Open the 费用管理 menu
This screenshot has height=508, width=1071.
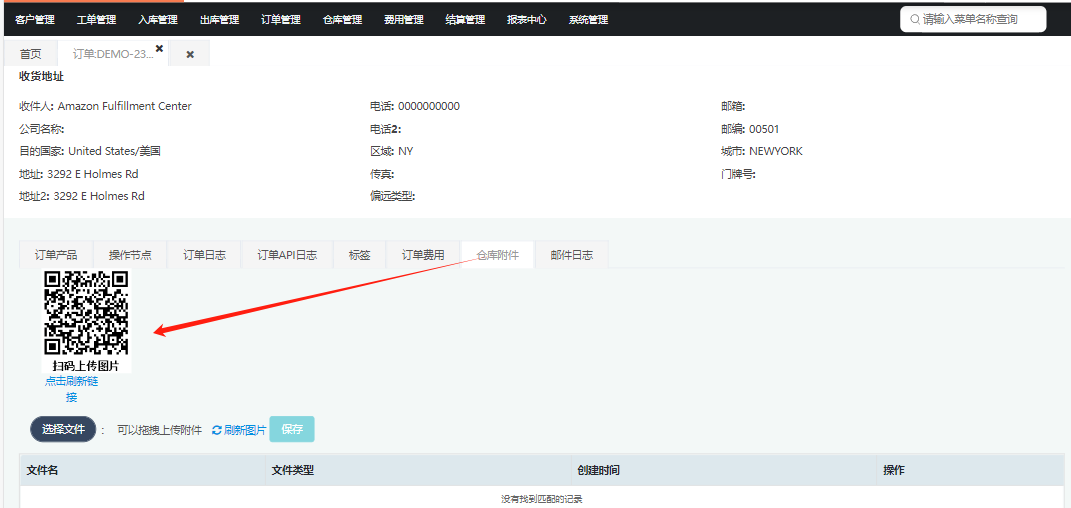point(404,20)
